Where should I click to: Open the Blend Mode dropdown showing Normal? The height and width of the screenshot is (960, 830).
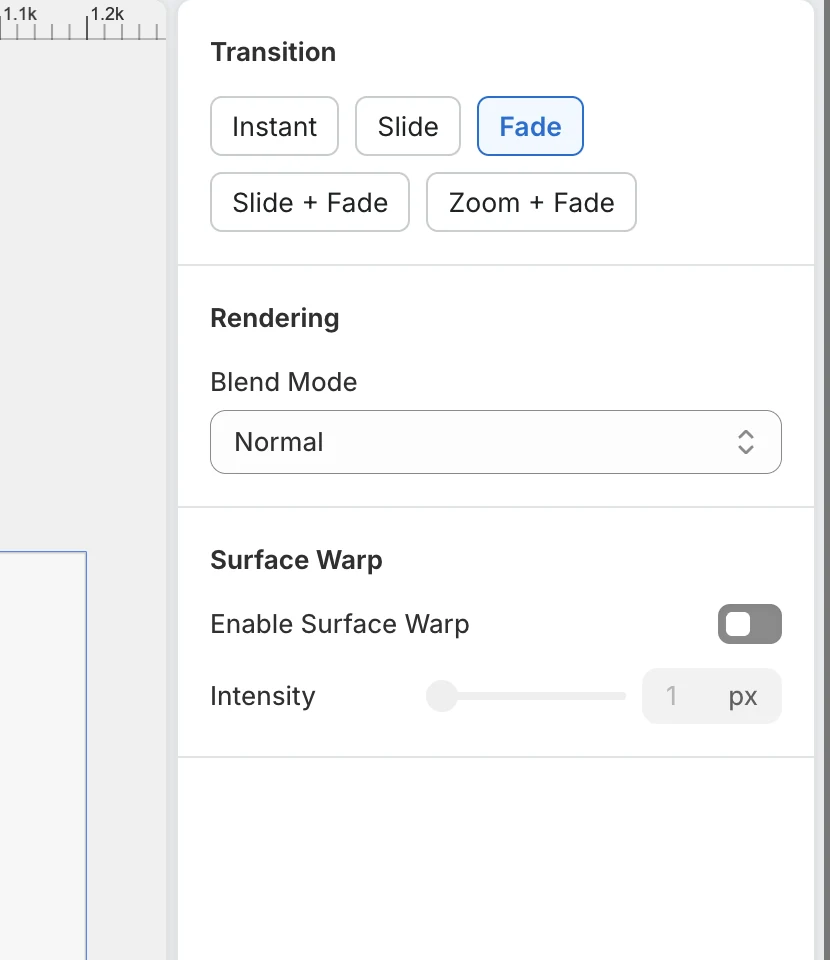pyautogui.click(x=496, y=442)
